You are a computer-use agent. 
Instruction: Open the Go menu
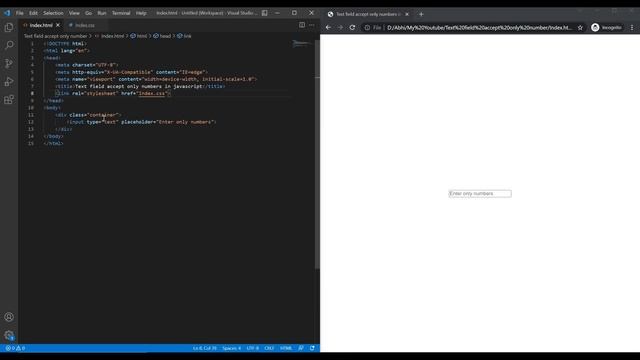[89, 13]
